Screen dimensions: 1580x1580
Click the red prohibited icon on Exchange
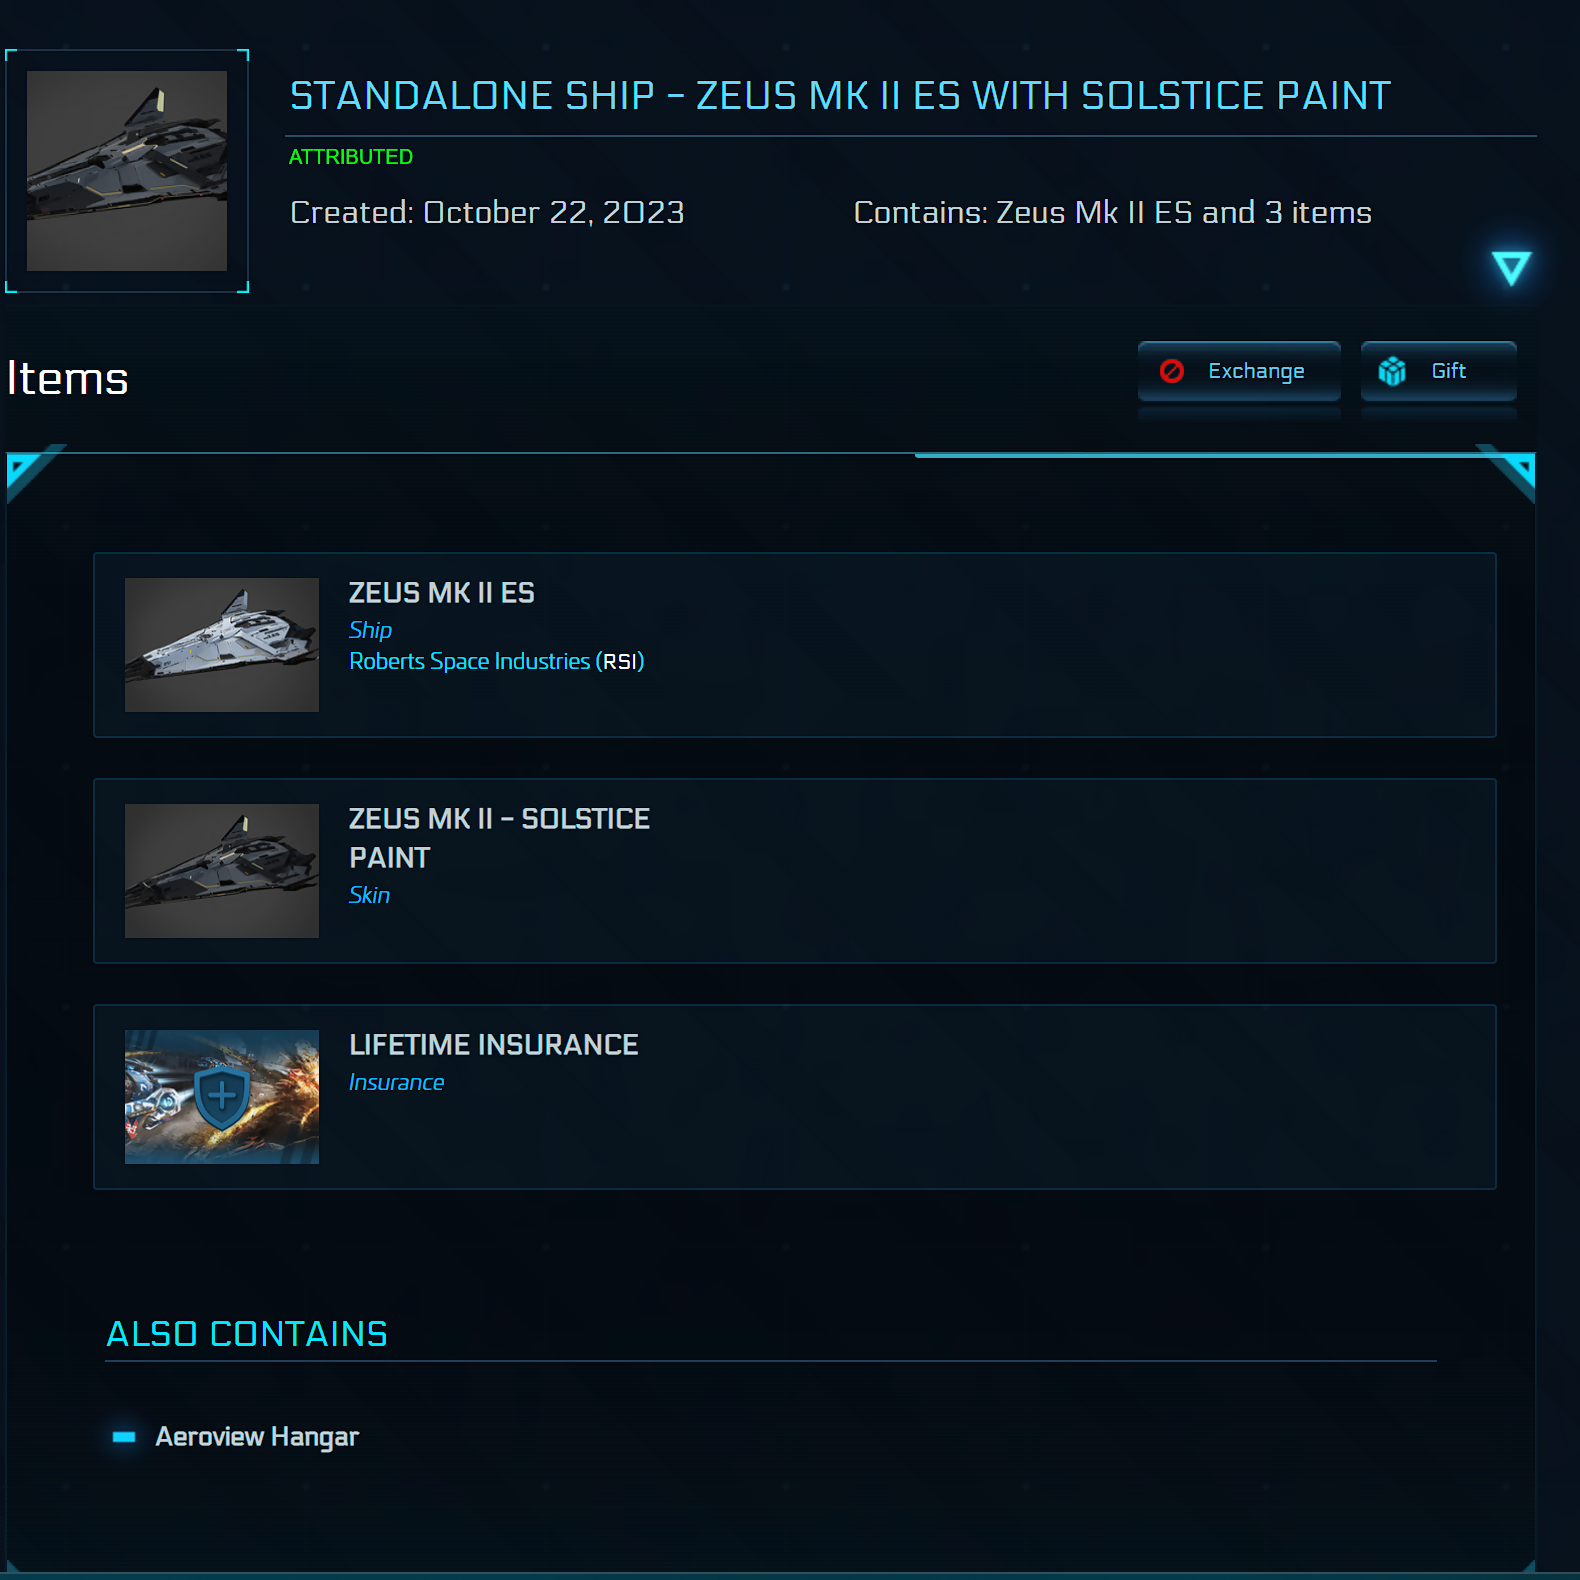click(1171, 371)
